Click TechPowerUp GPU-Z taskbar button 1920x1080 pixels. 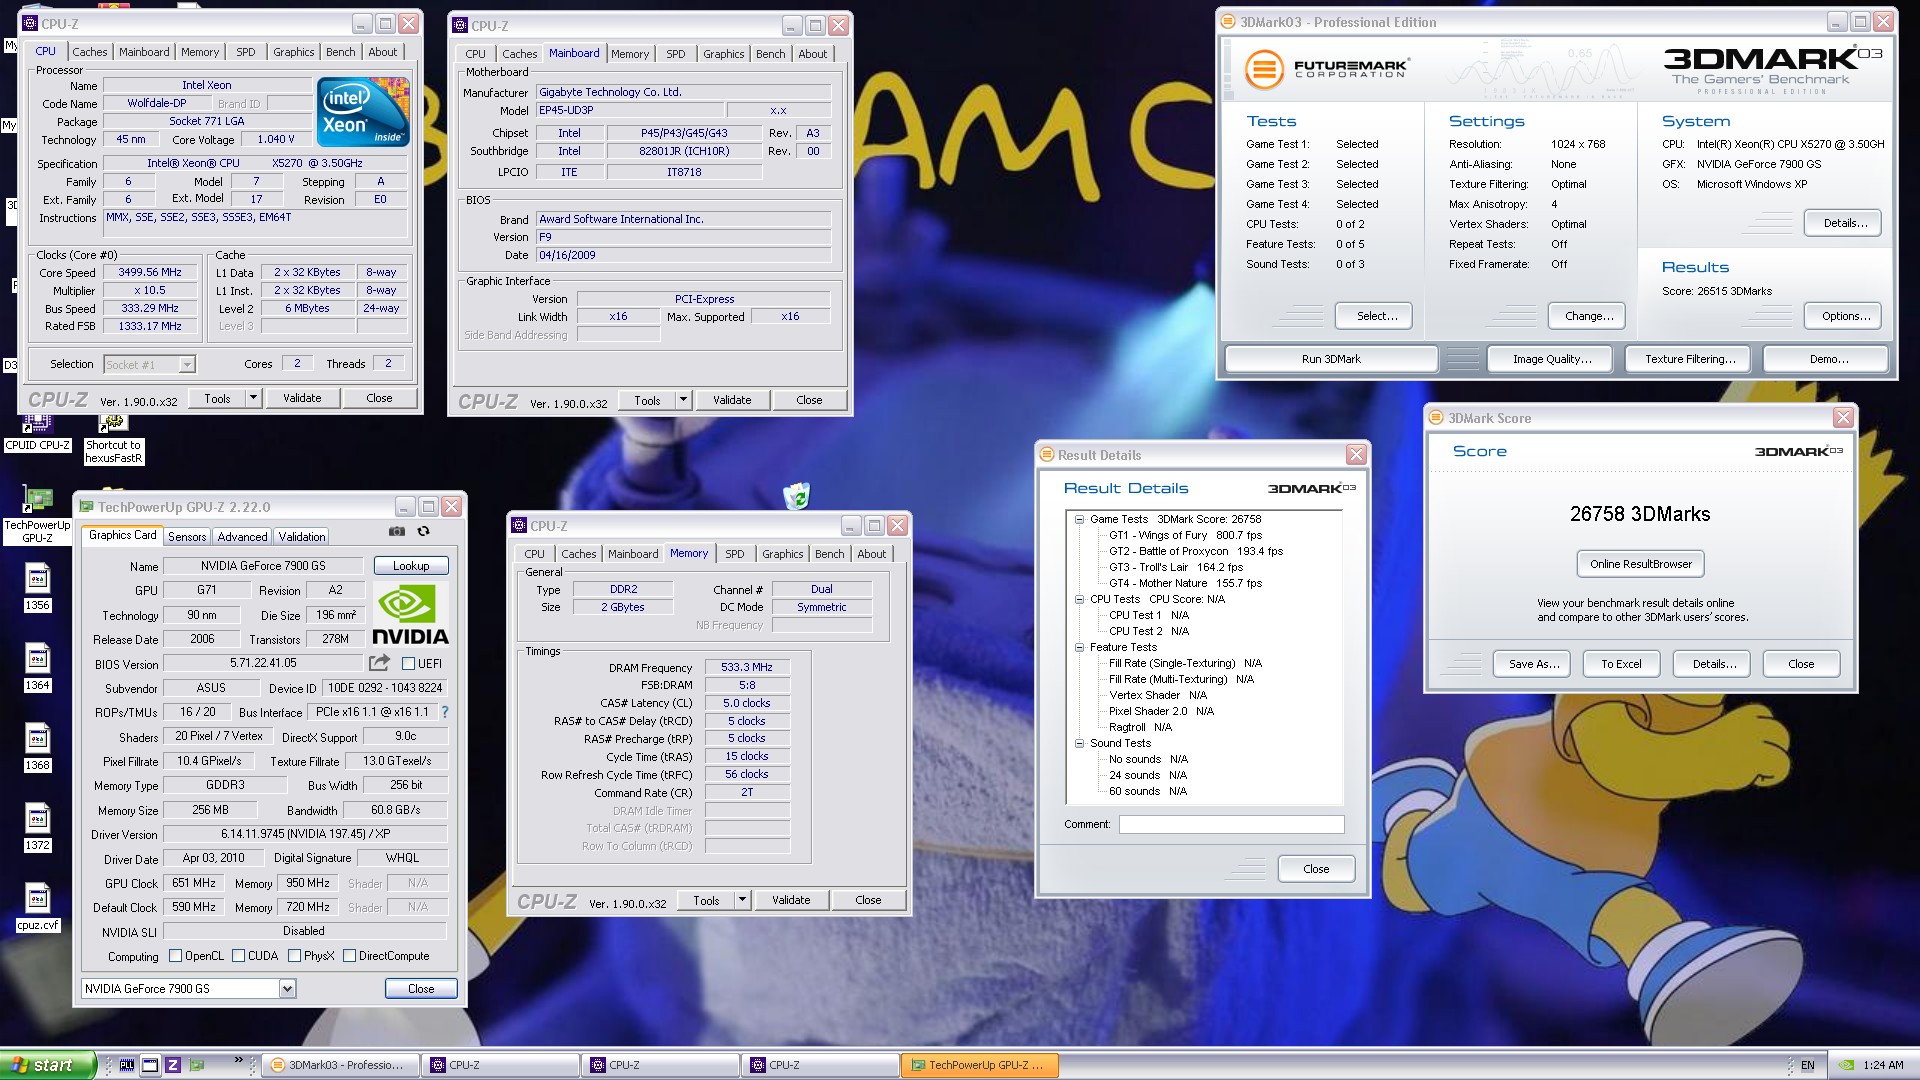[x=979, y=1065]
